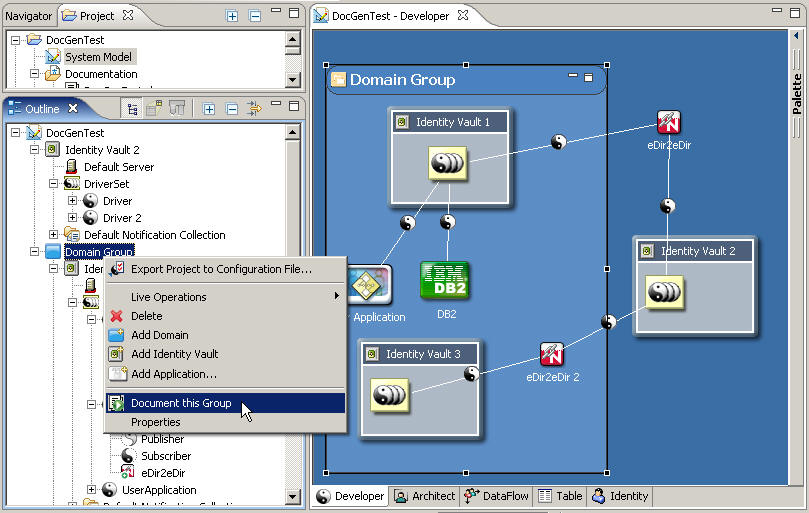Expand Driver 2 node in Outline
This screenshot has width=809, height=513.
point(73,218)
